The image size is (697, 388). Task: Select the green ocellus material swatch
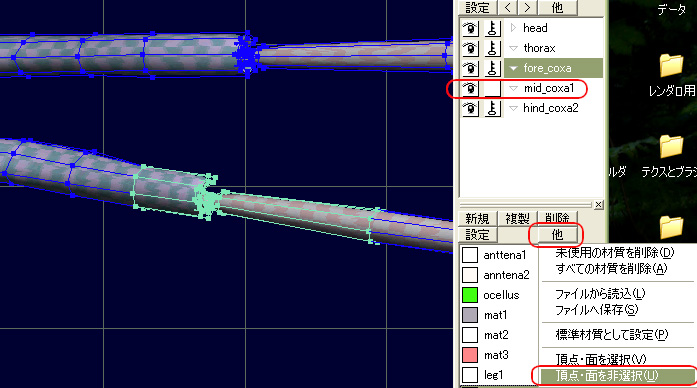pyautogui.click(x=470, y=295)
